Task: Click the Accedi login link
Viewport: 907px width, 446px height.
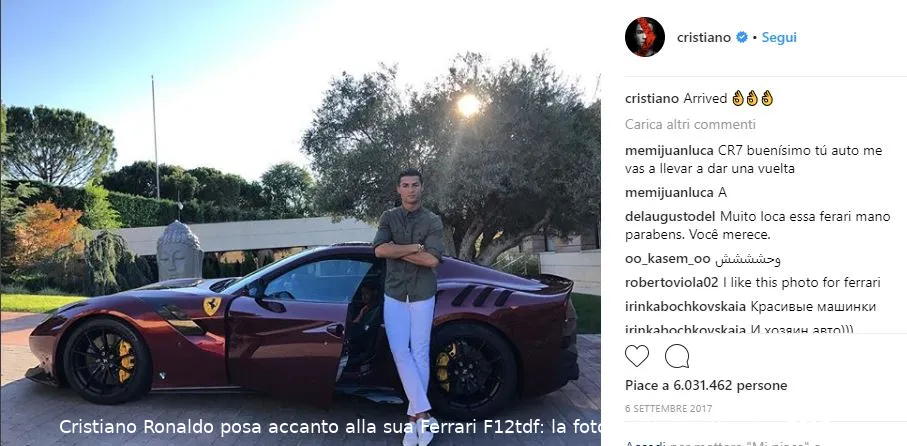Action: 642,444
